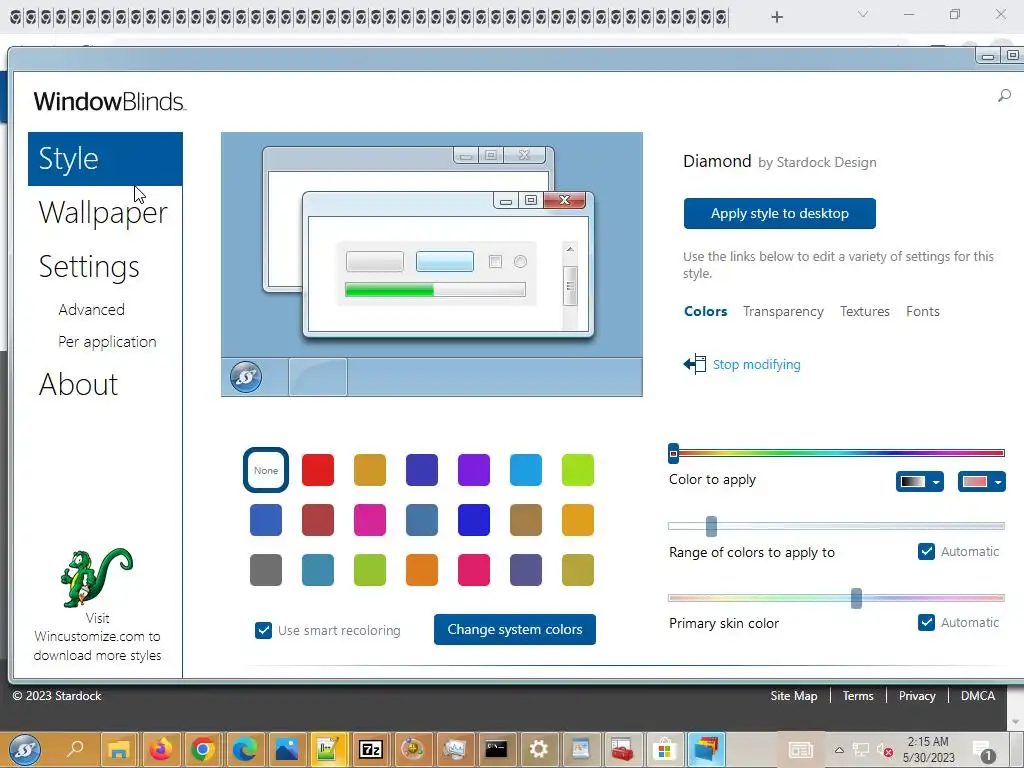The height and width of the screenshot is (768, 1024).
Task: Click the start orb in the style preview
Action: coord(246,377)
